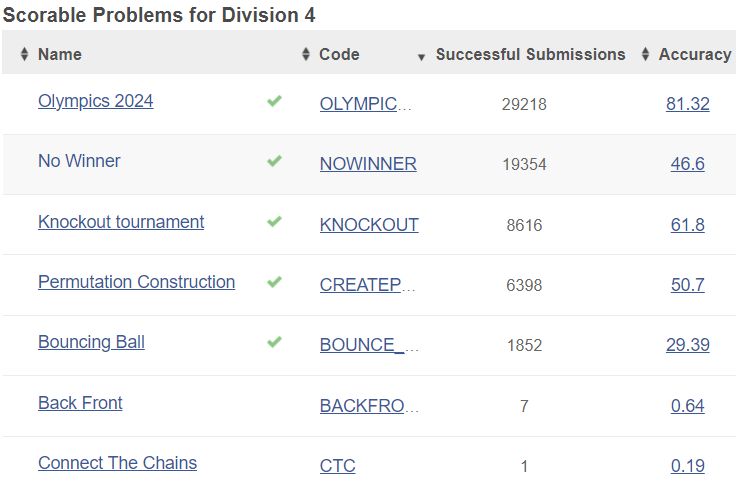Click checkmark beside Permutation Construction
This screenshot has height=493, width=736.
click(x=274, y=282)
